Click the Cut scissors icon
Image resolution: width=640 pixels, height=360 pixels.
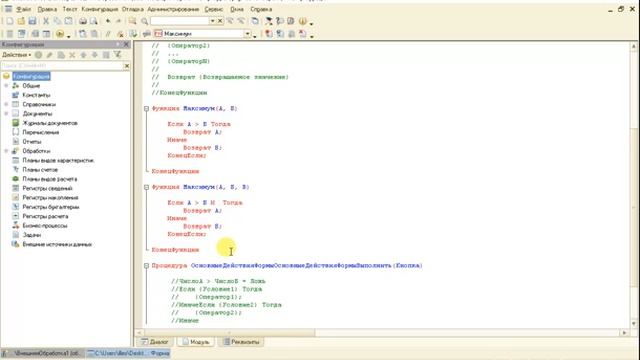[x=46, y=21]
